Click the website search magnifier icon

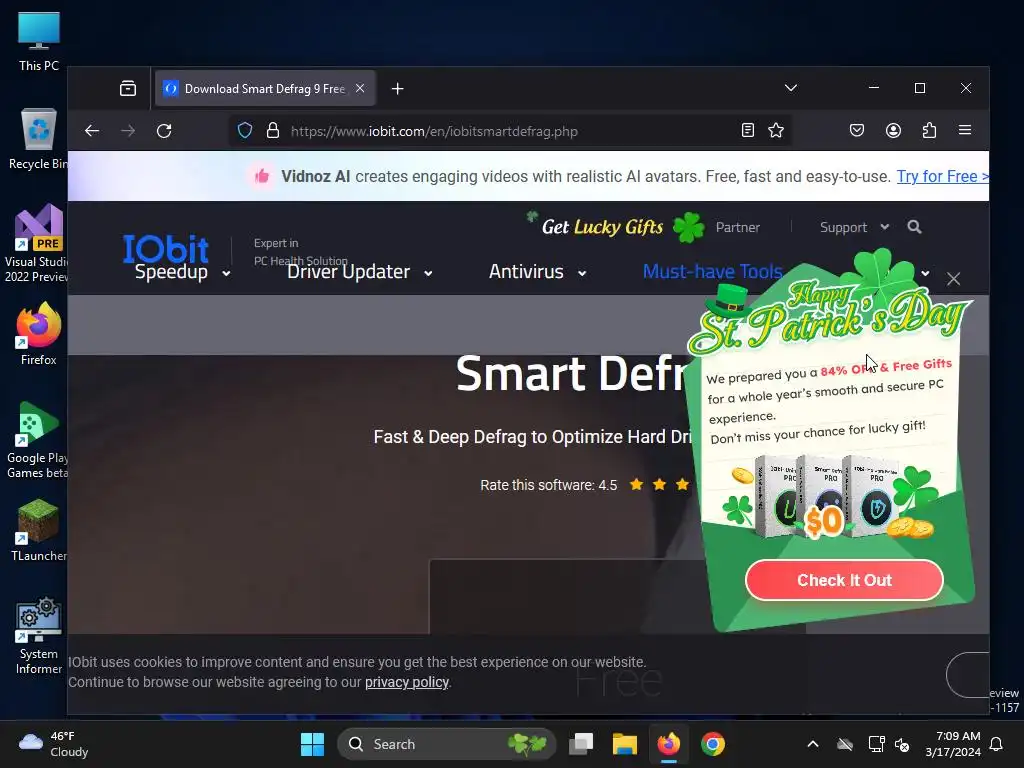914,227
